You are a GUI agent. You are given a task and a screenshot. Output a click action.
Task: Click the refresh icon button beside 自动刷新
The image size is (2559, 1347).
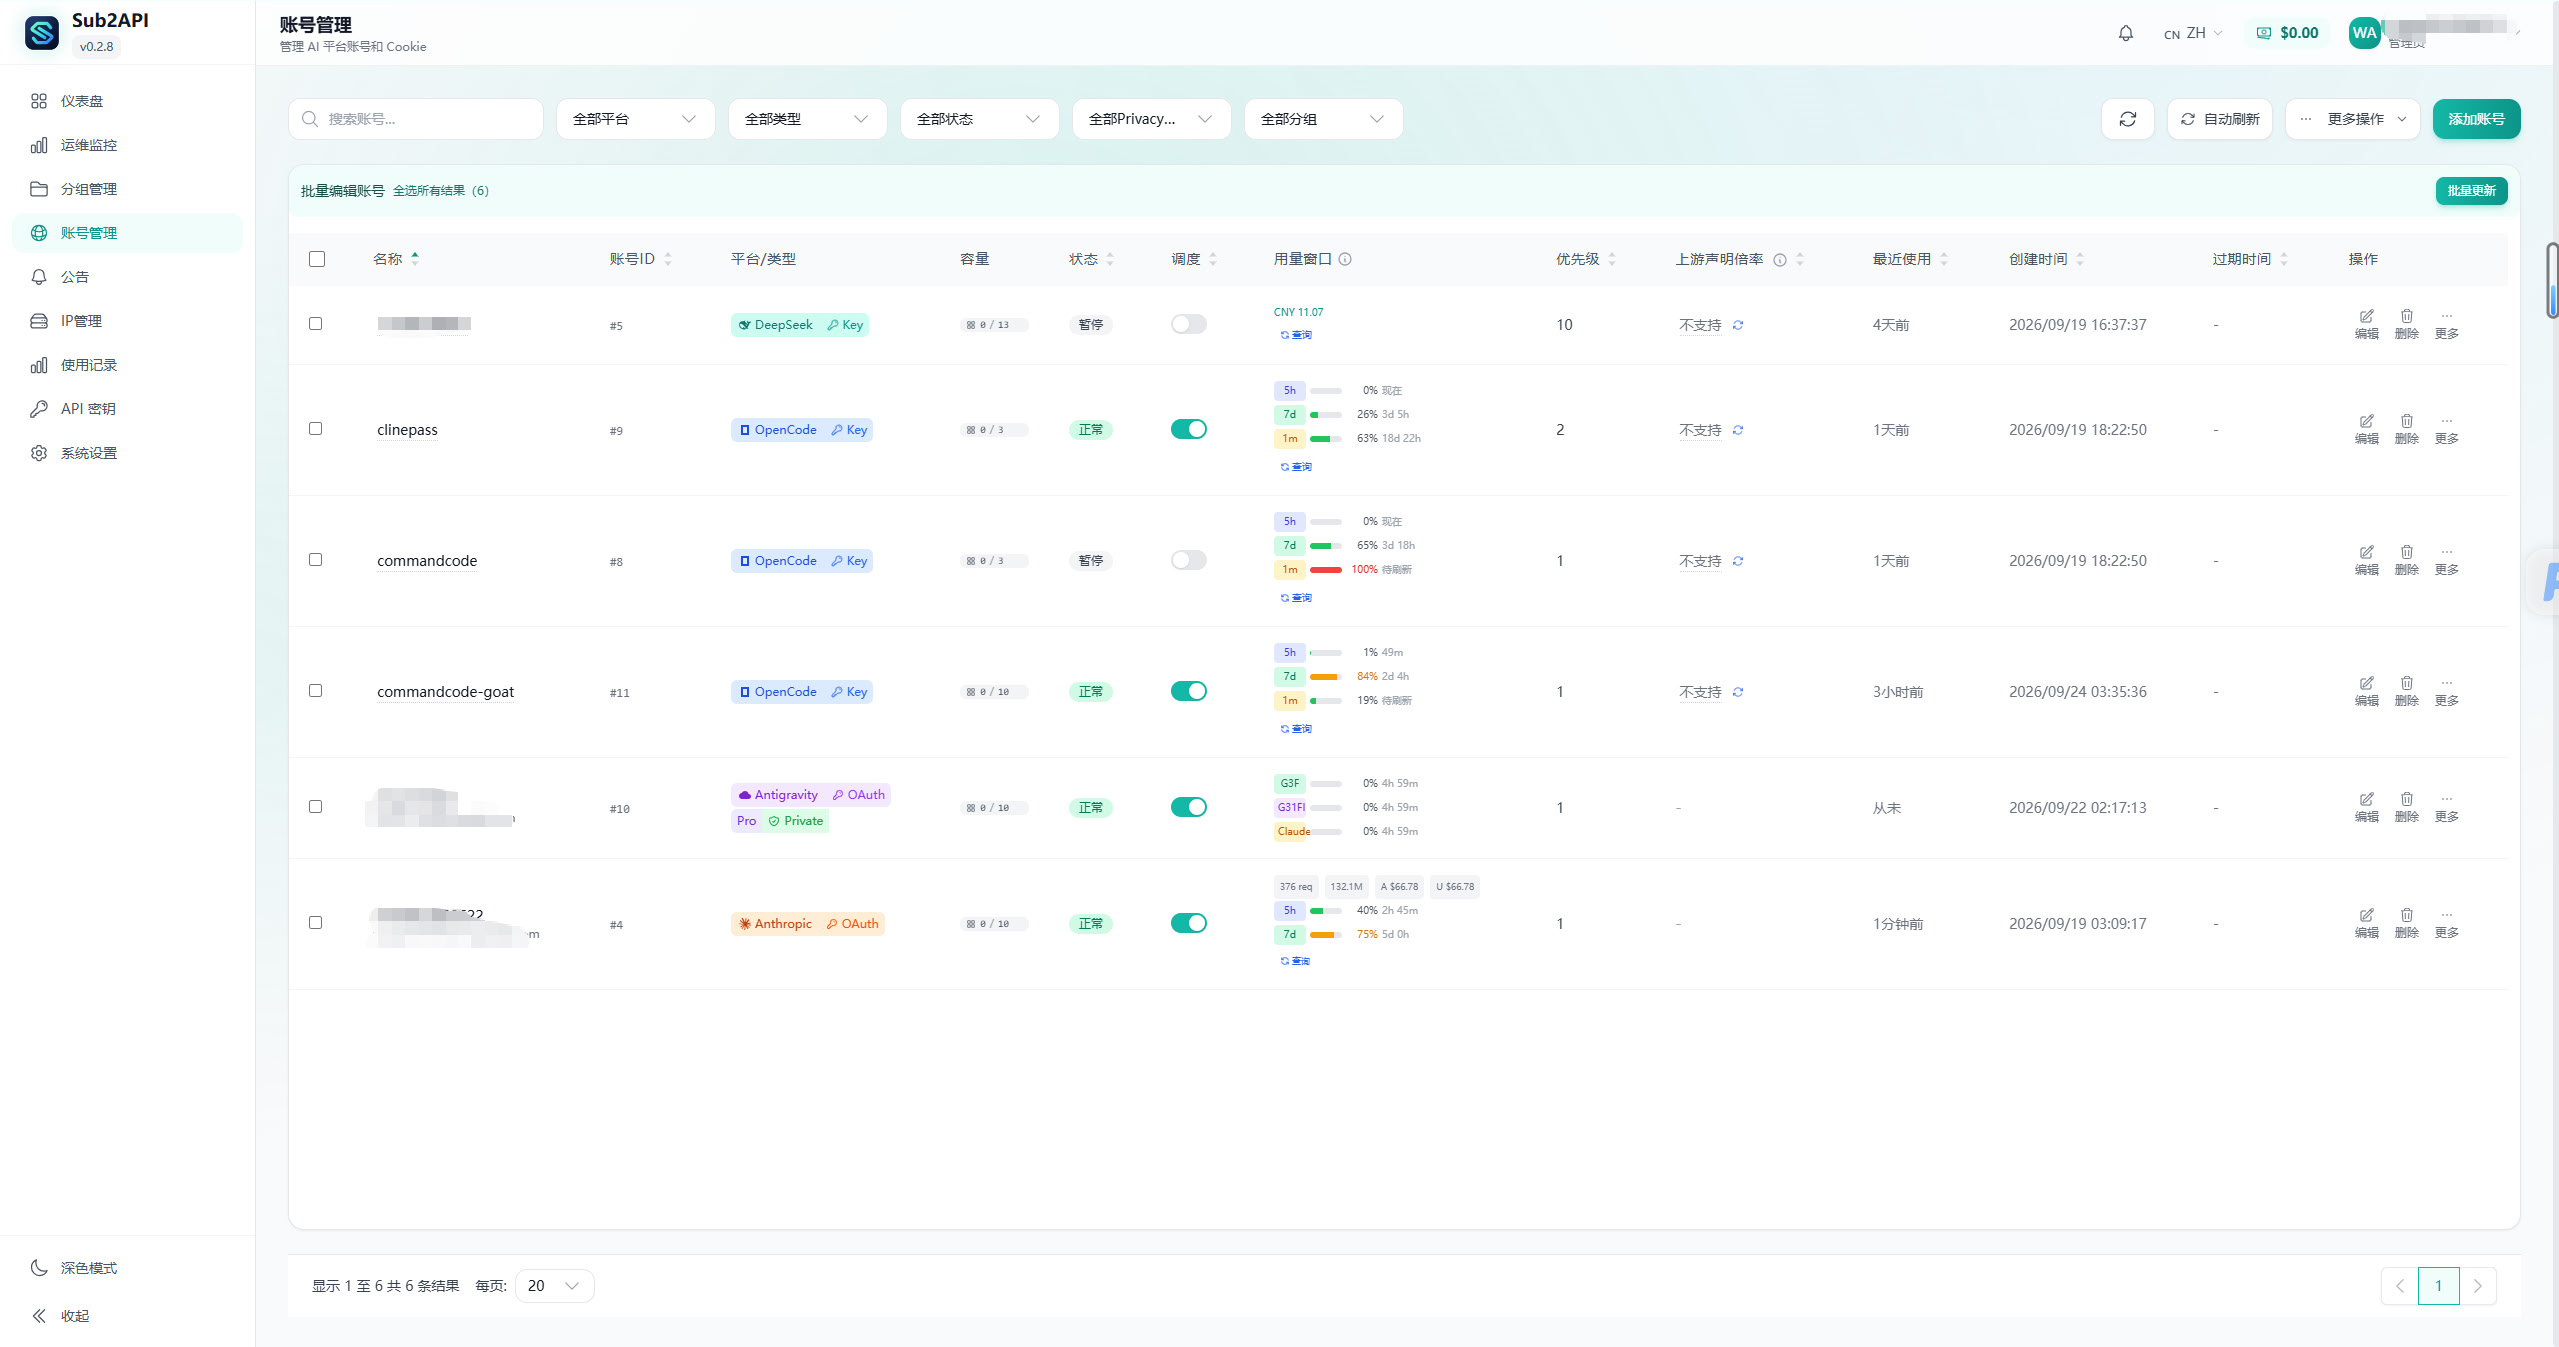click(2127, 119)
